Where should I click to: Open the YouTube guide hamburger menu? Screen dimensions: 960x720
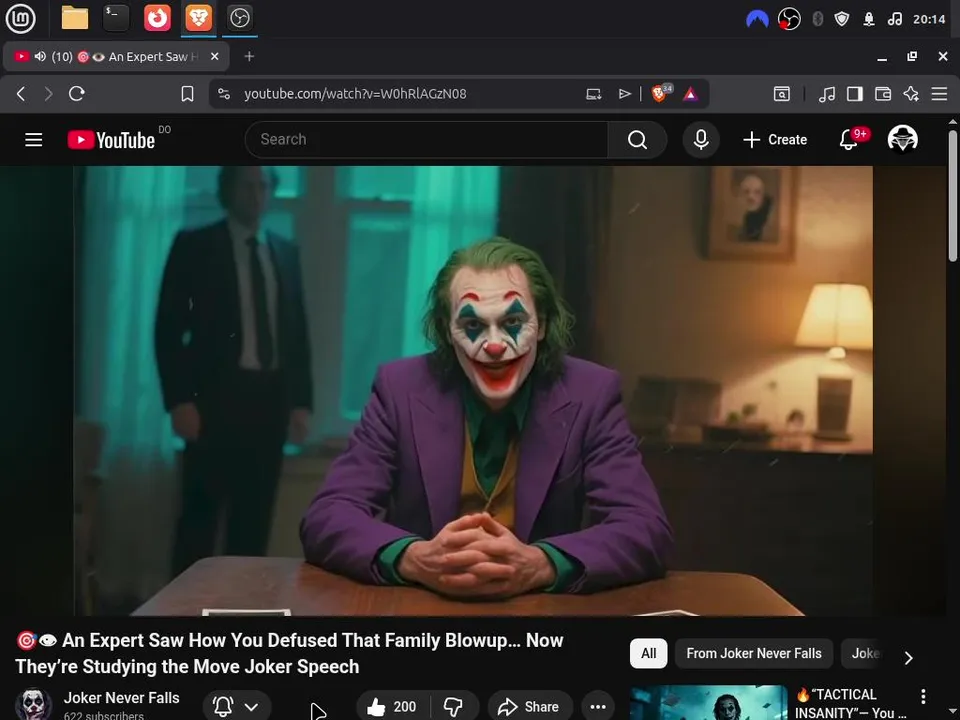point(34,140)
